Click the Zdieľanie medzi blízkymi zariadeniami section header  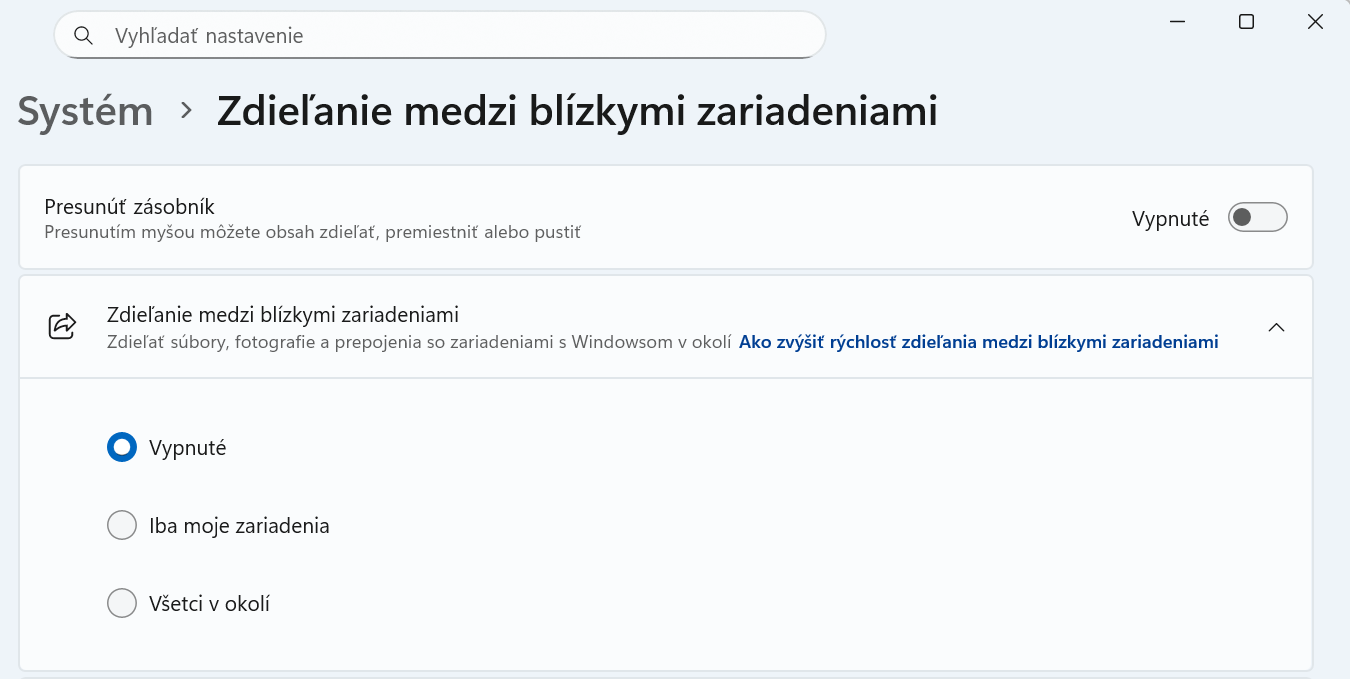click(x=283, y=315)
